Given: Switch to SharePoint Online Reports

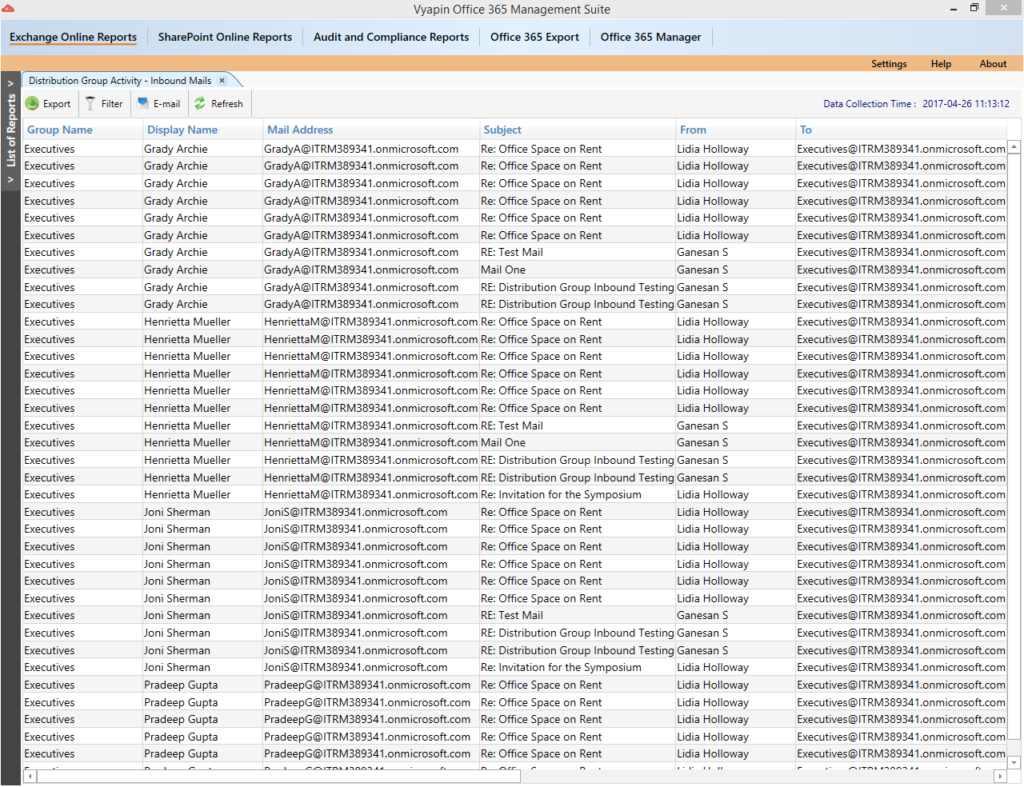Looking at the screenshot, I should click(225, 37).
